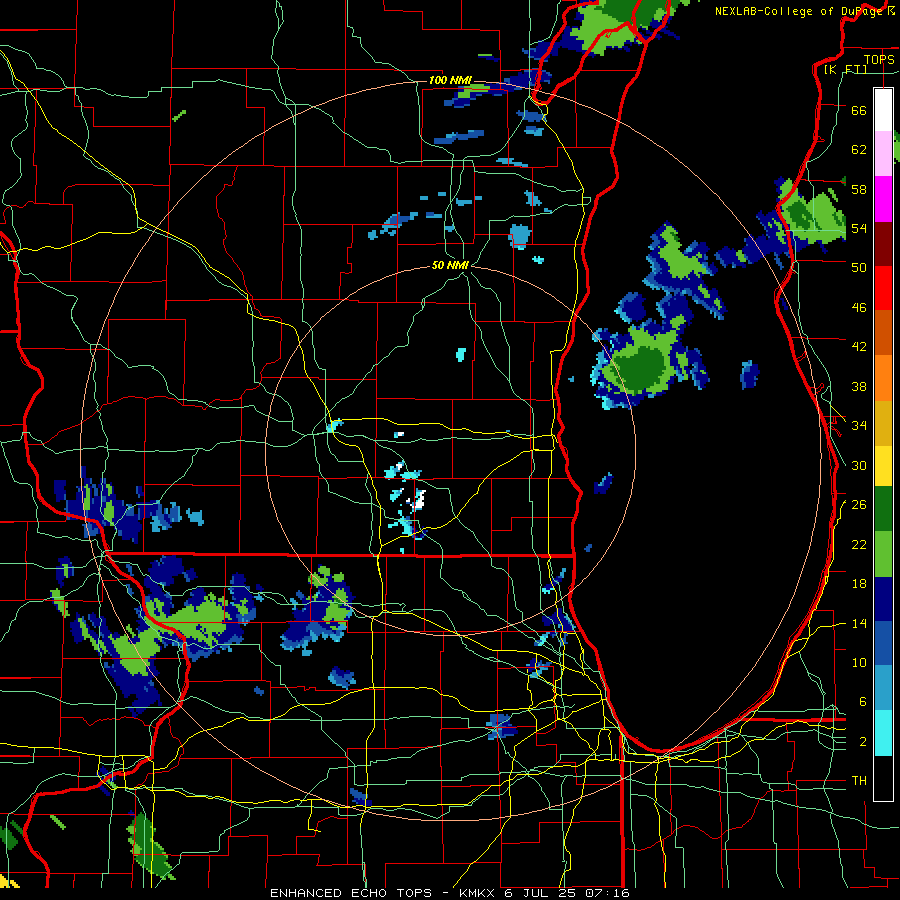Image resolution: width=900 pixels, height=900 pixels.
Task: Click the bright yellow legend swatch
Action: coord(883,465)
